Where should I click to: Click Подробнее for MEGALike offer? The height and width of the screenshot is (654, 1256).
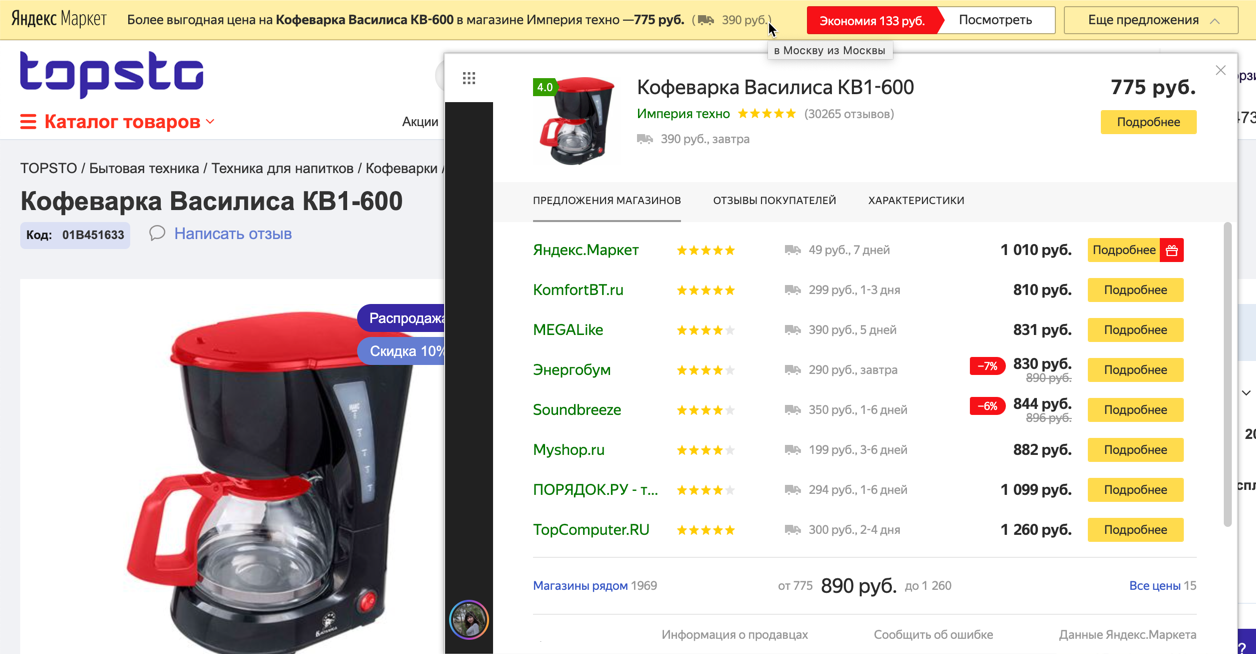click(x=1136, y=330)
